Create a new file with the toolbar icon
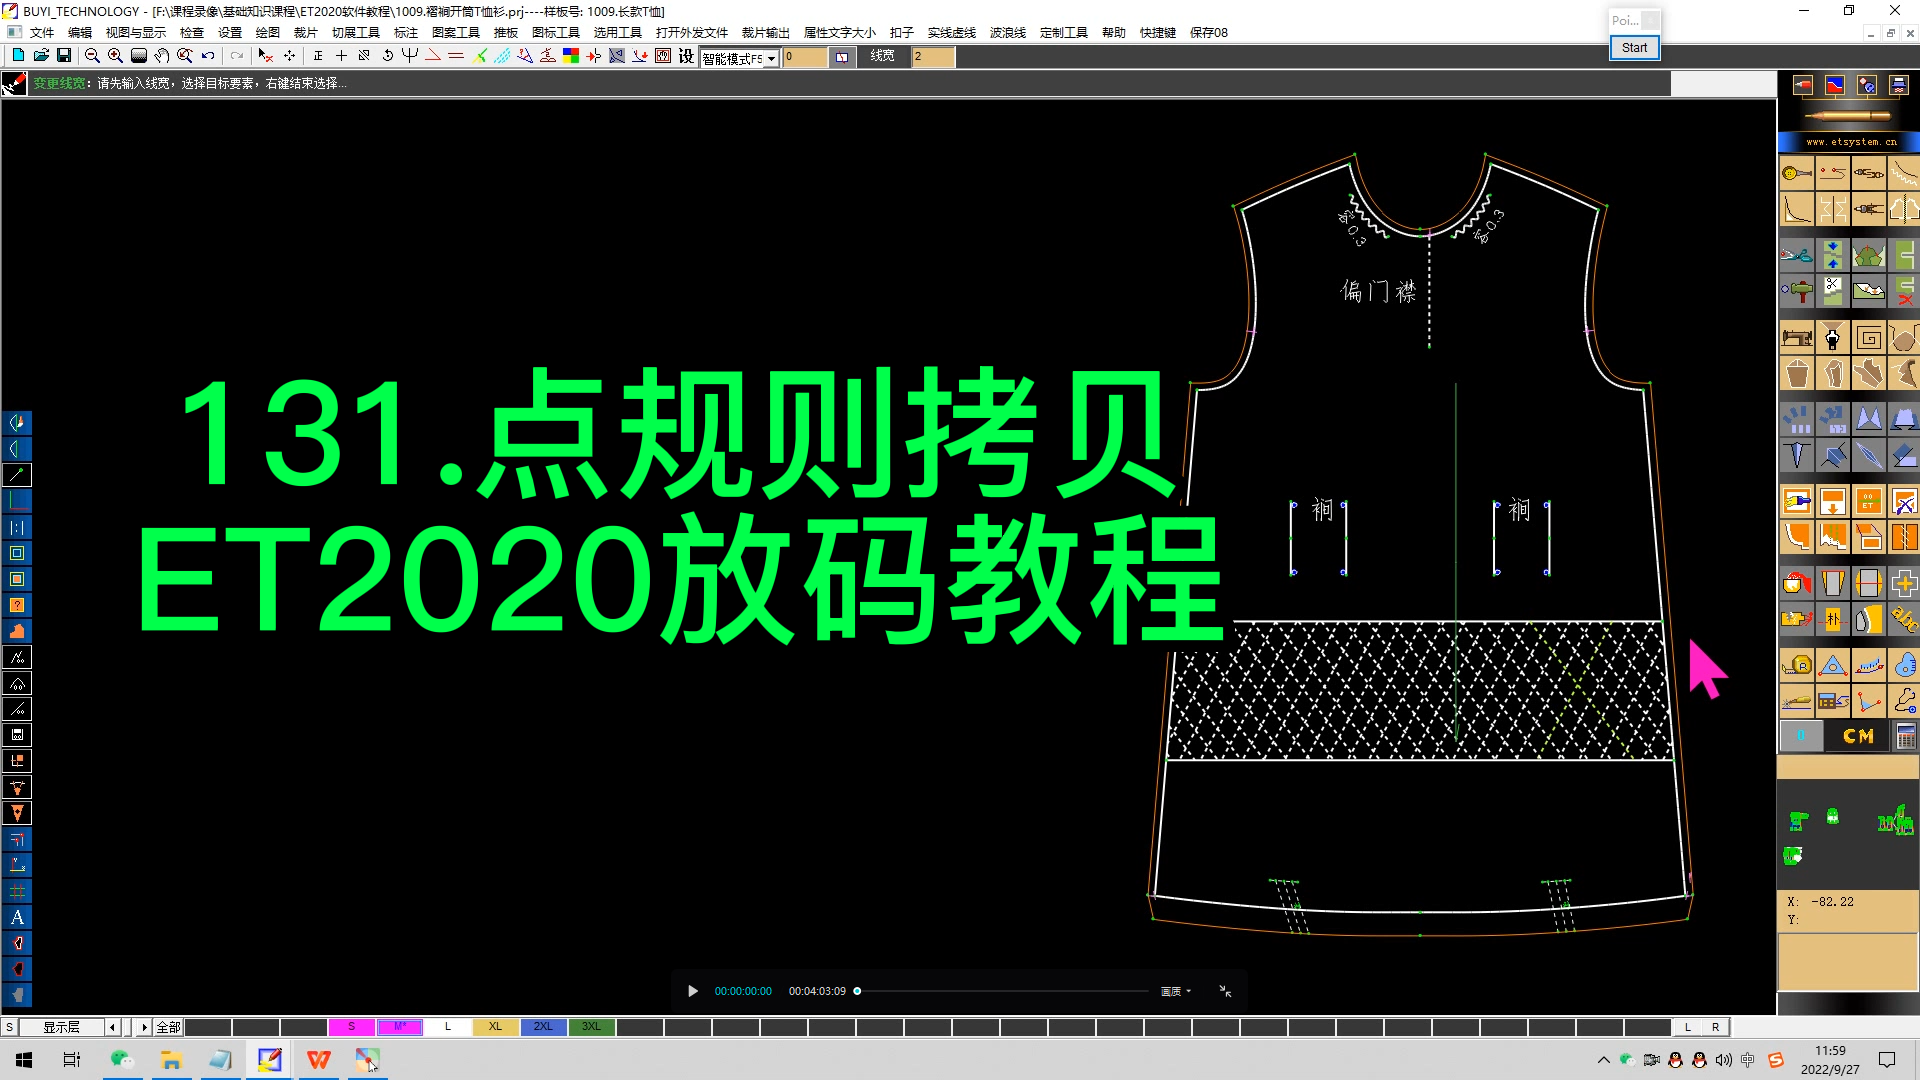This screenshot has width=1920, height=1080. (18, 56)
